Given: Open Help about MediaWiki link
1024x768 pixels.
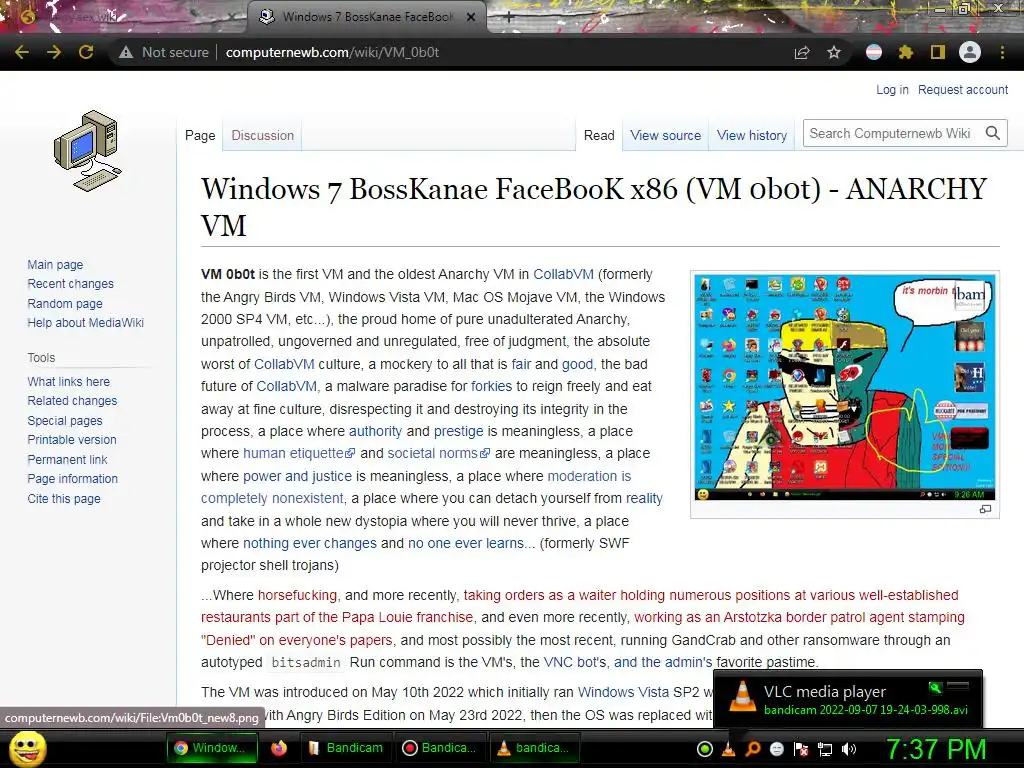Looking at the screenshot, I should point(86,323).
